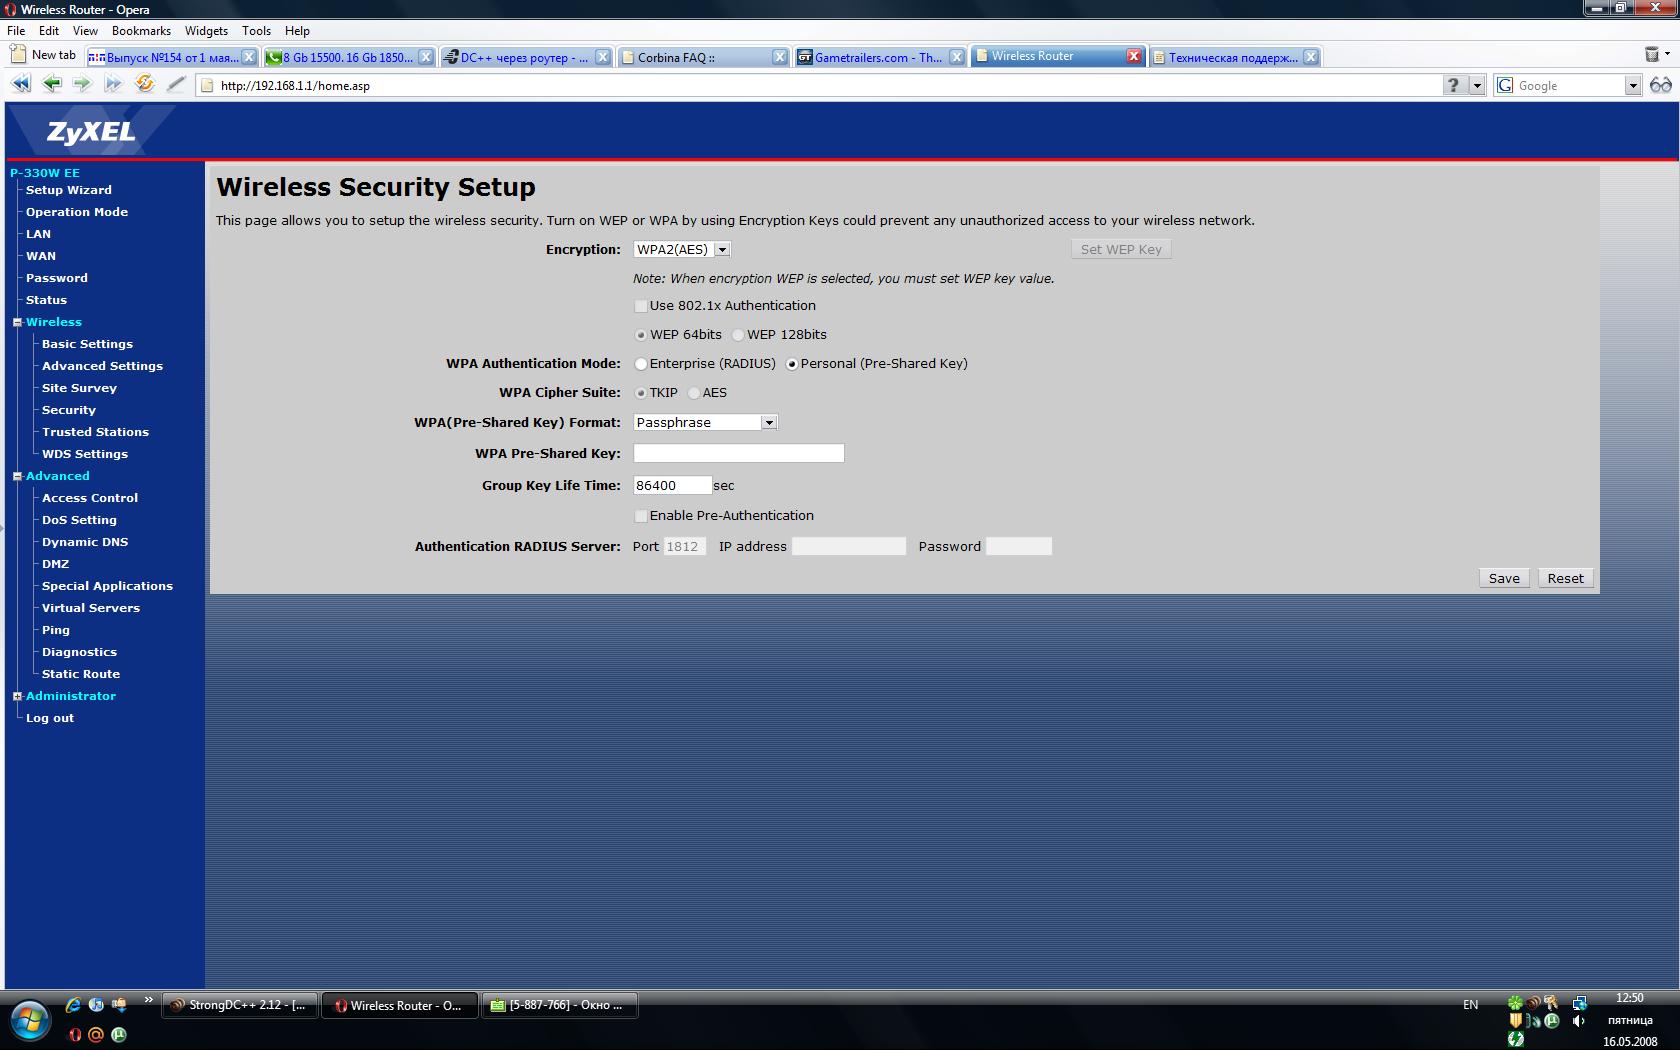
Task: Open the Encryption dropdown showing WPA2(AES)
Action: pyautogui.click(x=682, y=249)
